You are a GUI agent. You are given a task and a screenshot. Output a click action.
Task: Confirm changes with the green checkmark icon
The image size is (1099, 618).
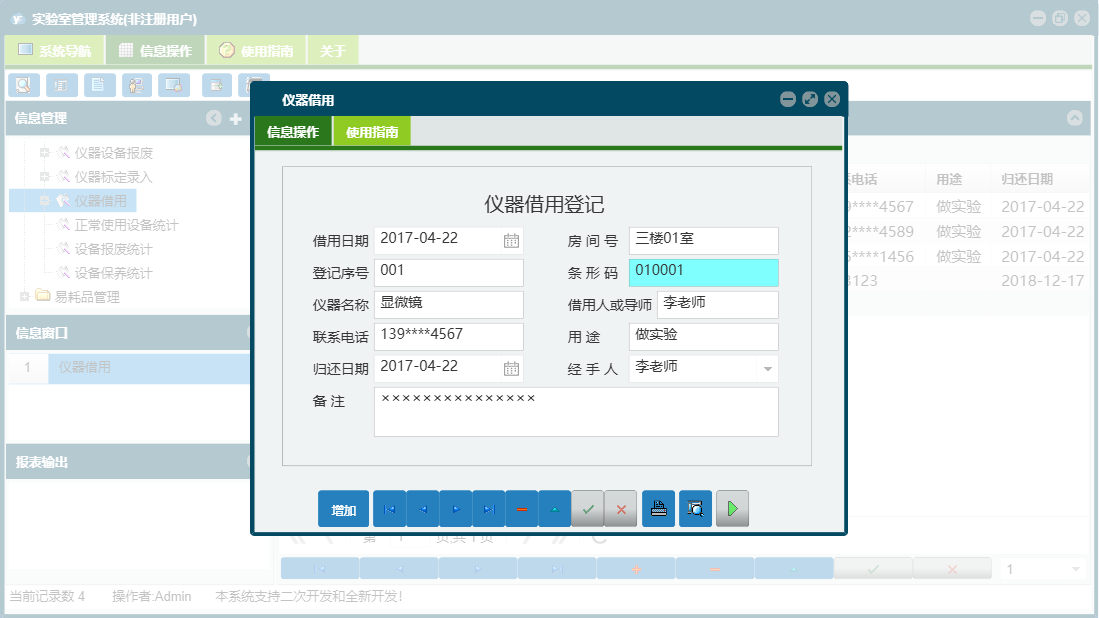point(588,508)
